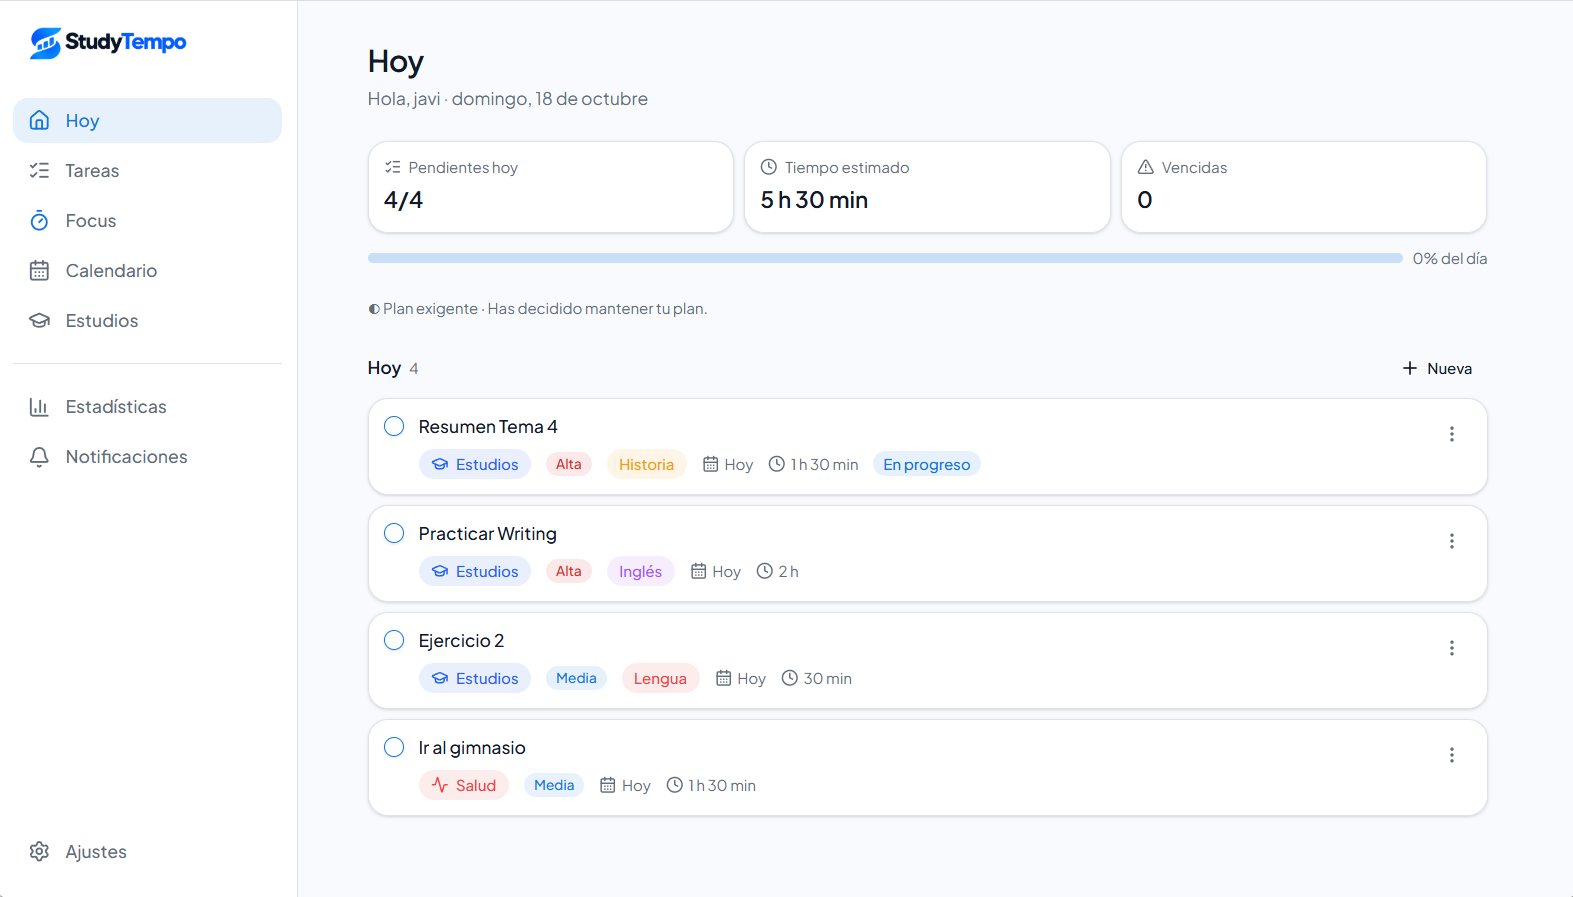The image size is (1573, 897).
Task: Go to Tareas in the sidebar
Action: coord(147,170)
